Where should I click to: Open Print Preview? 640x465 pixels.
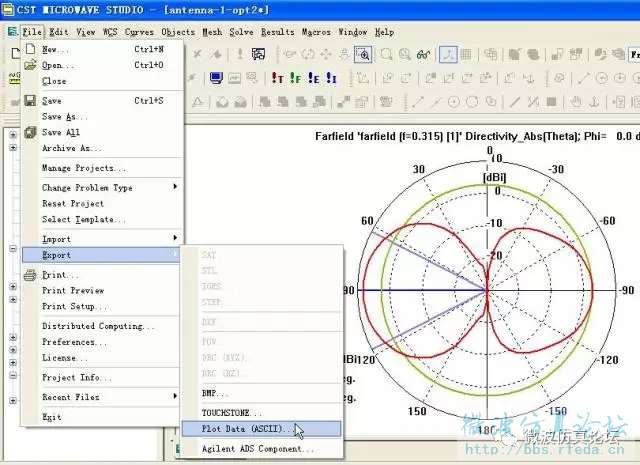[x=102, y=290]
